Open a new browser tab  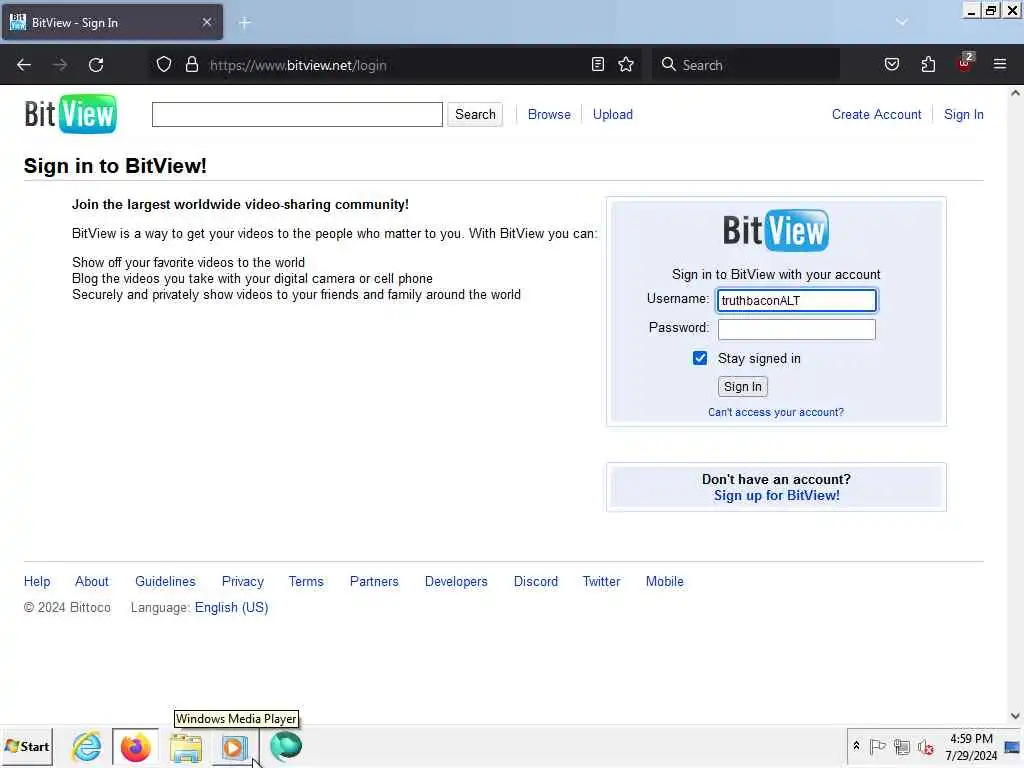point(245,23)
